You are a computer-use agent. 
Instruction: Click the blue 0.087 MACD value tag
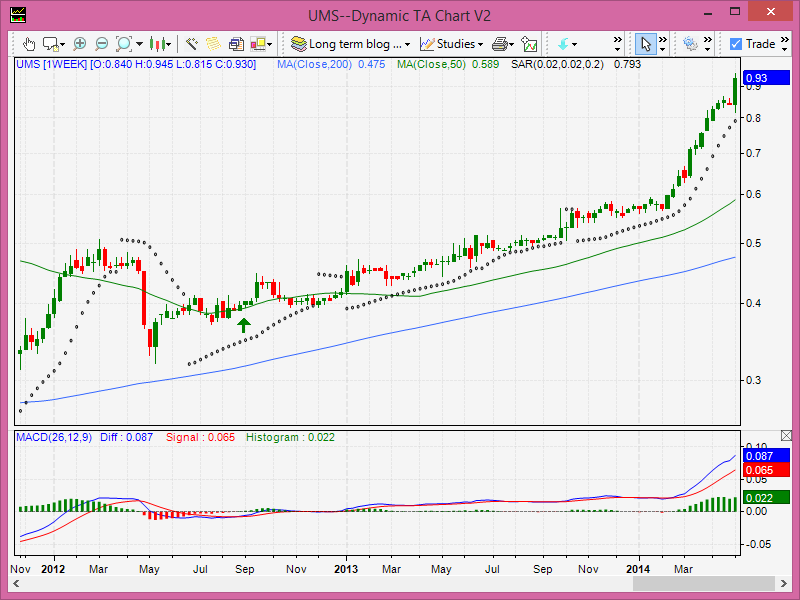tap(766, 456)
